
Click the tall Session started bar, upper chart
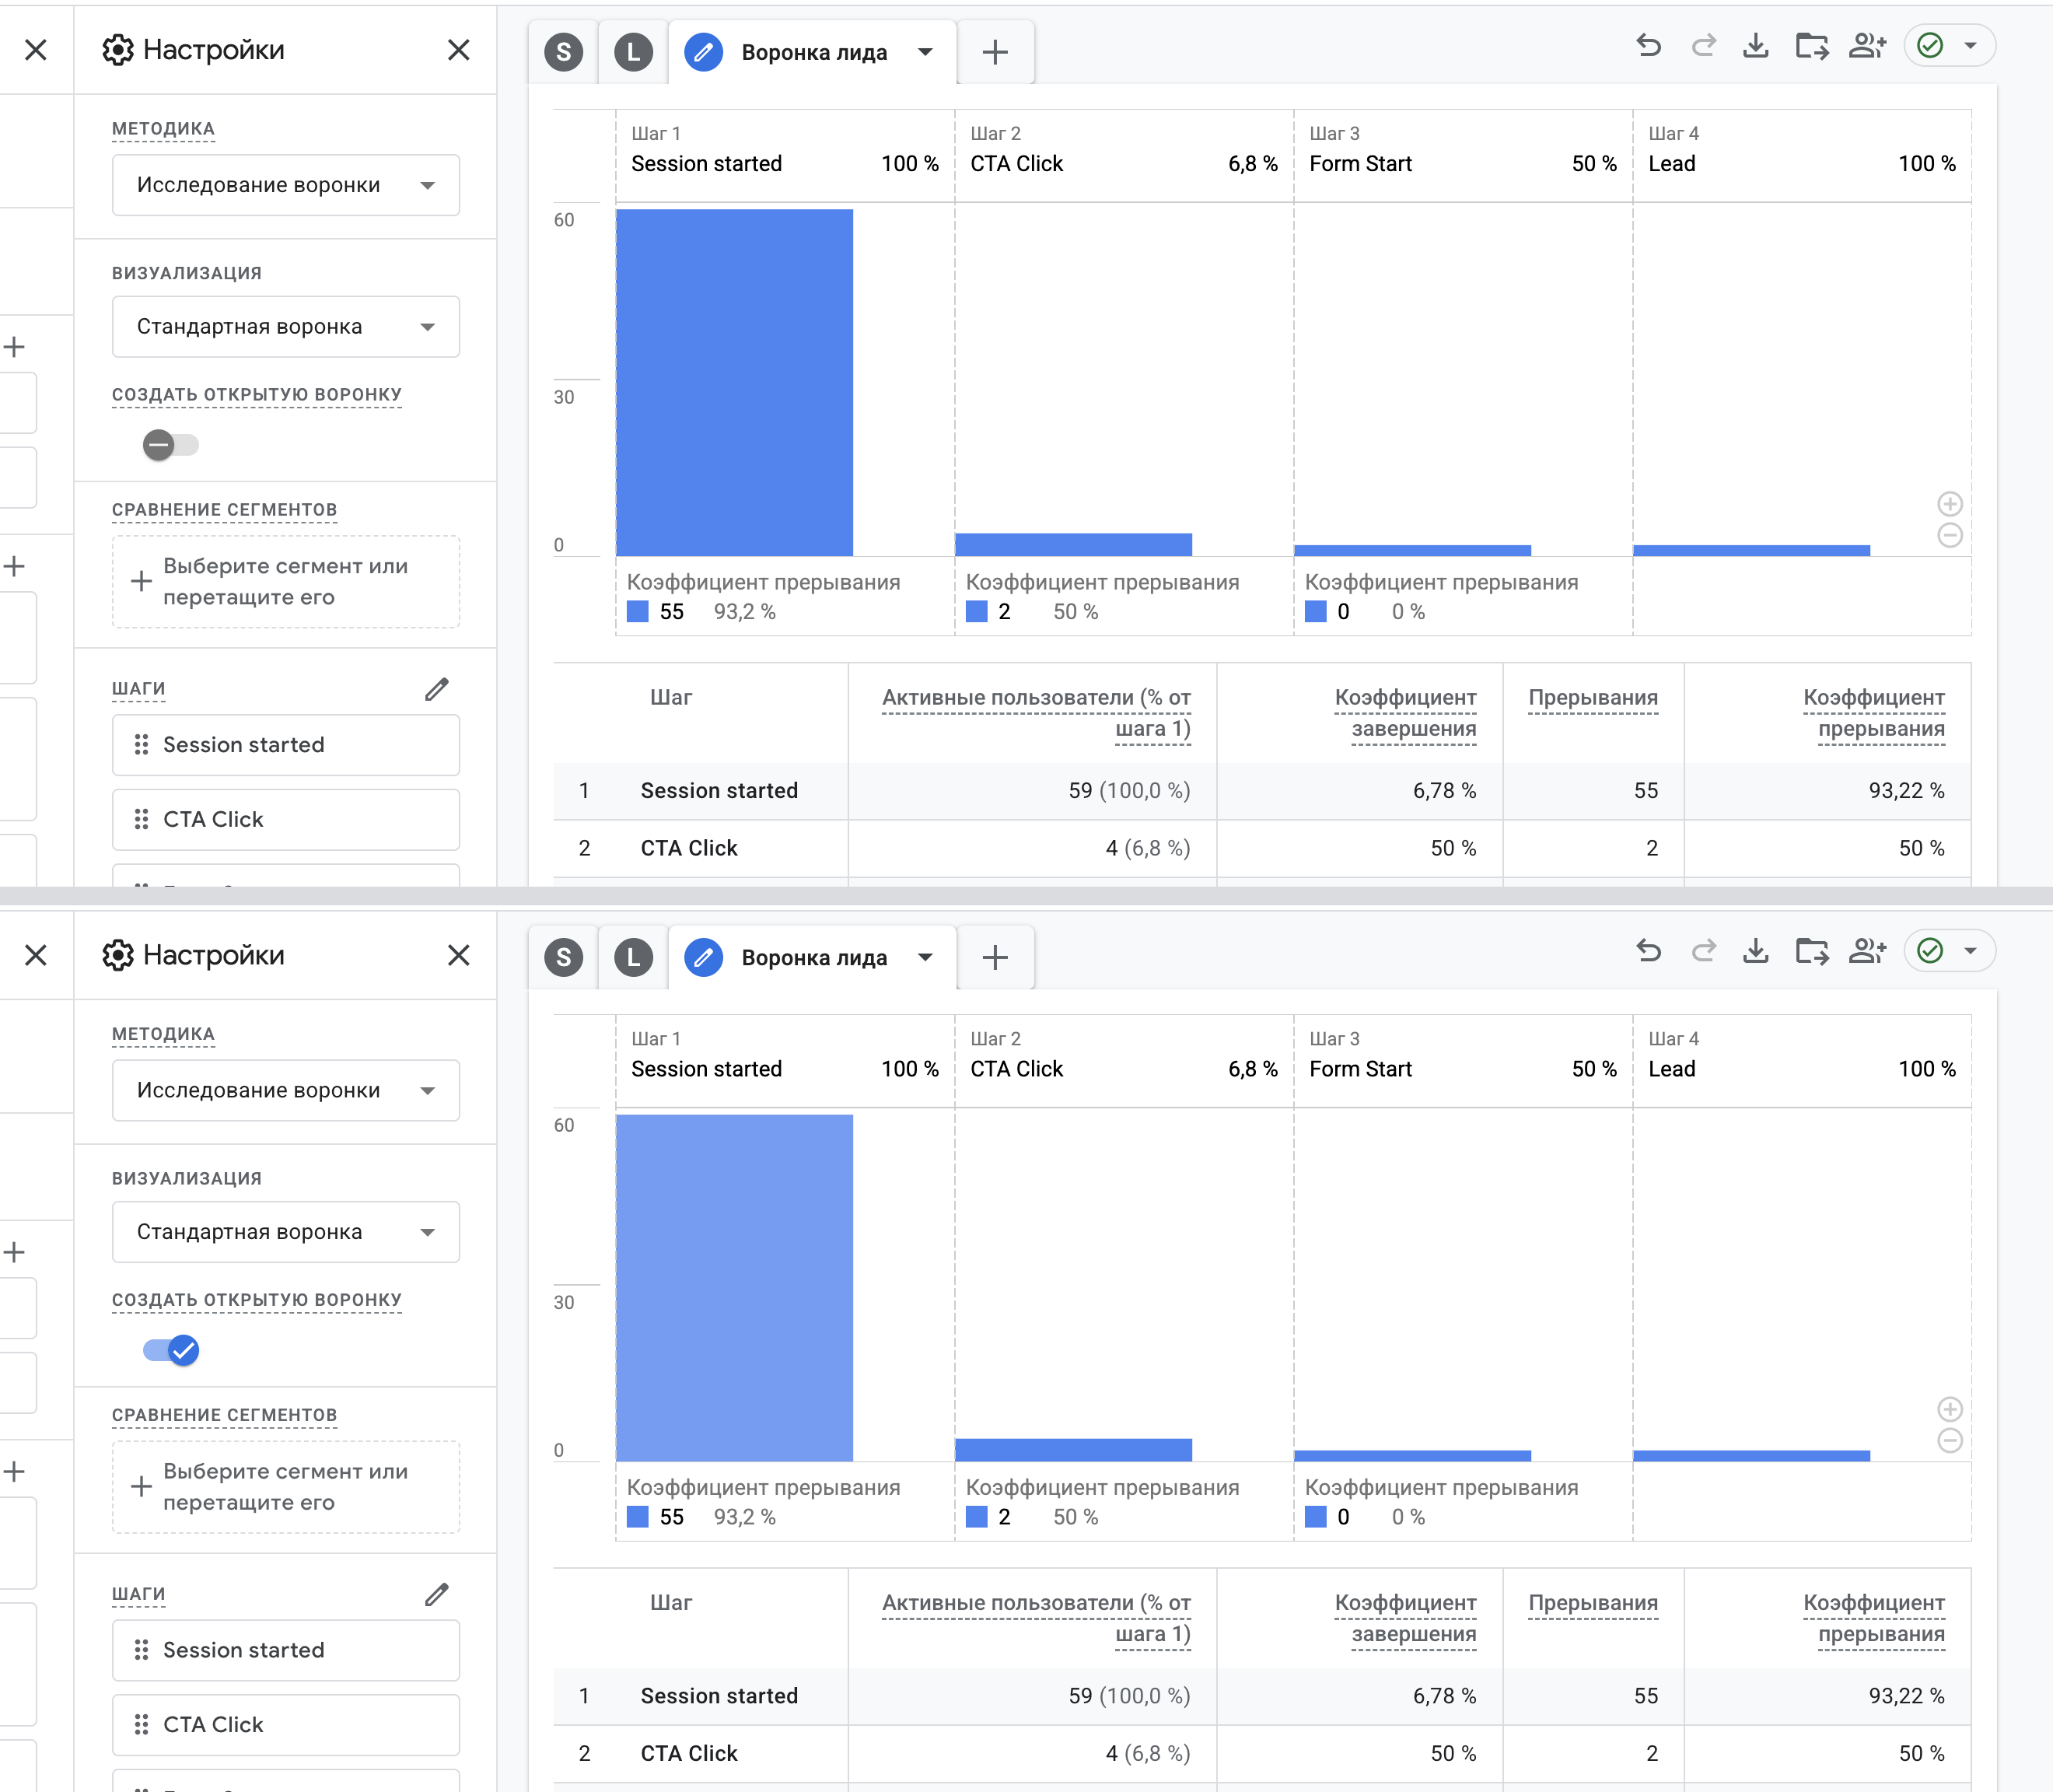click(734, 382)
